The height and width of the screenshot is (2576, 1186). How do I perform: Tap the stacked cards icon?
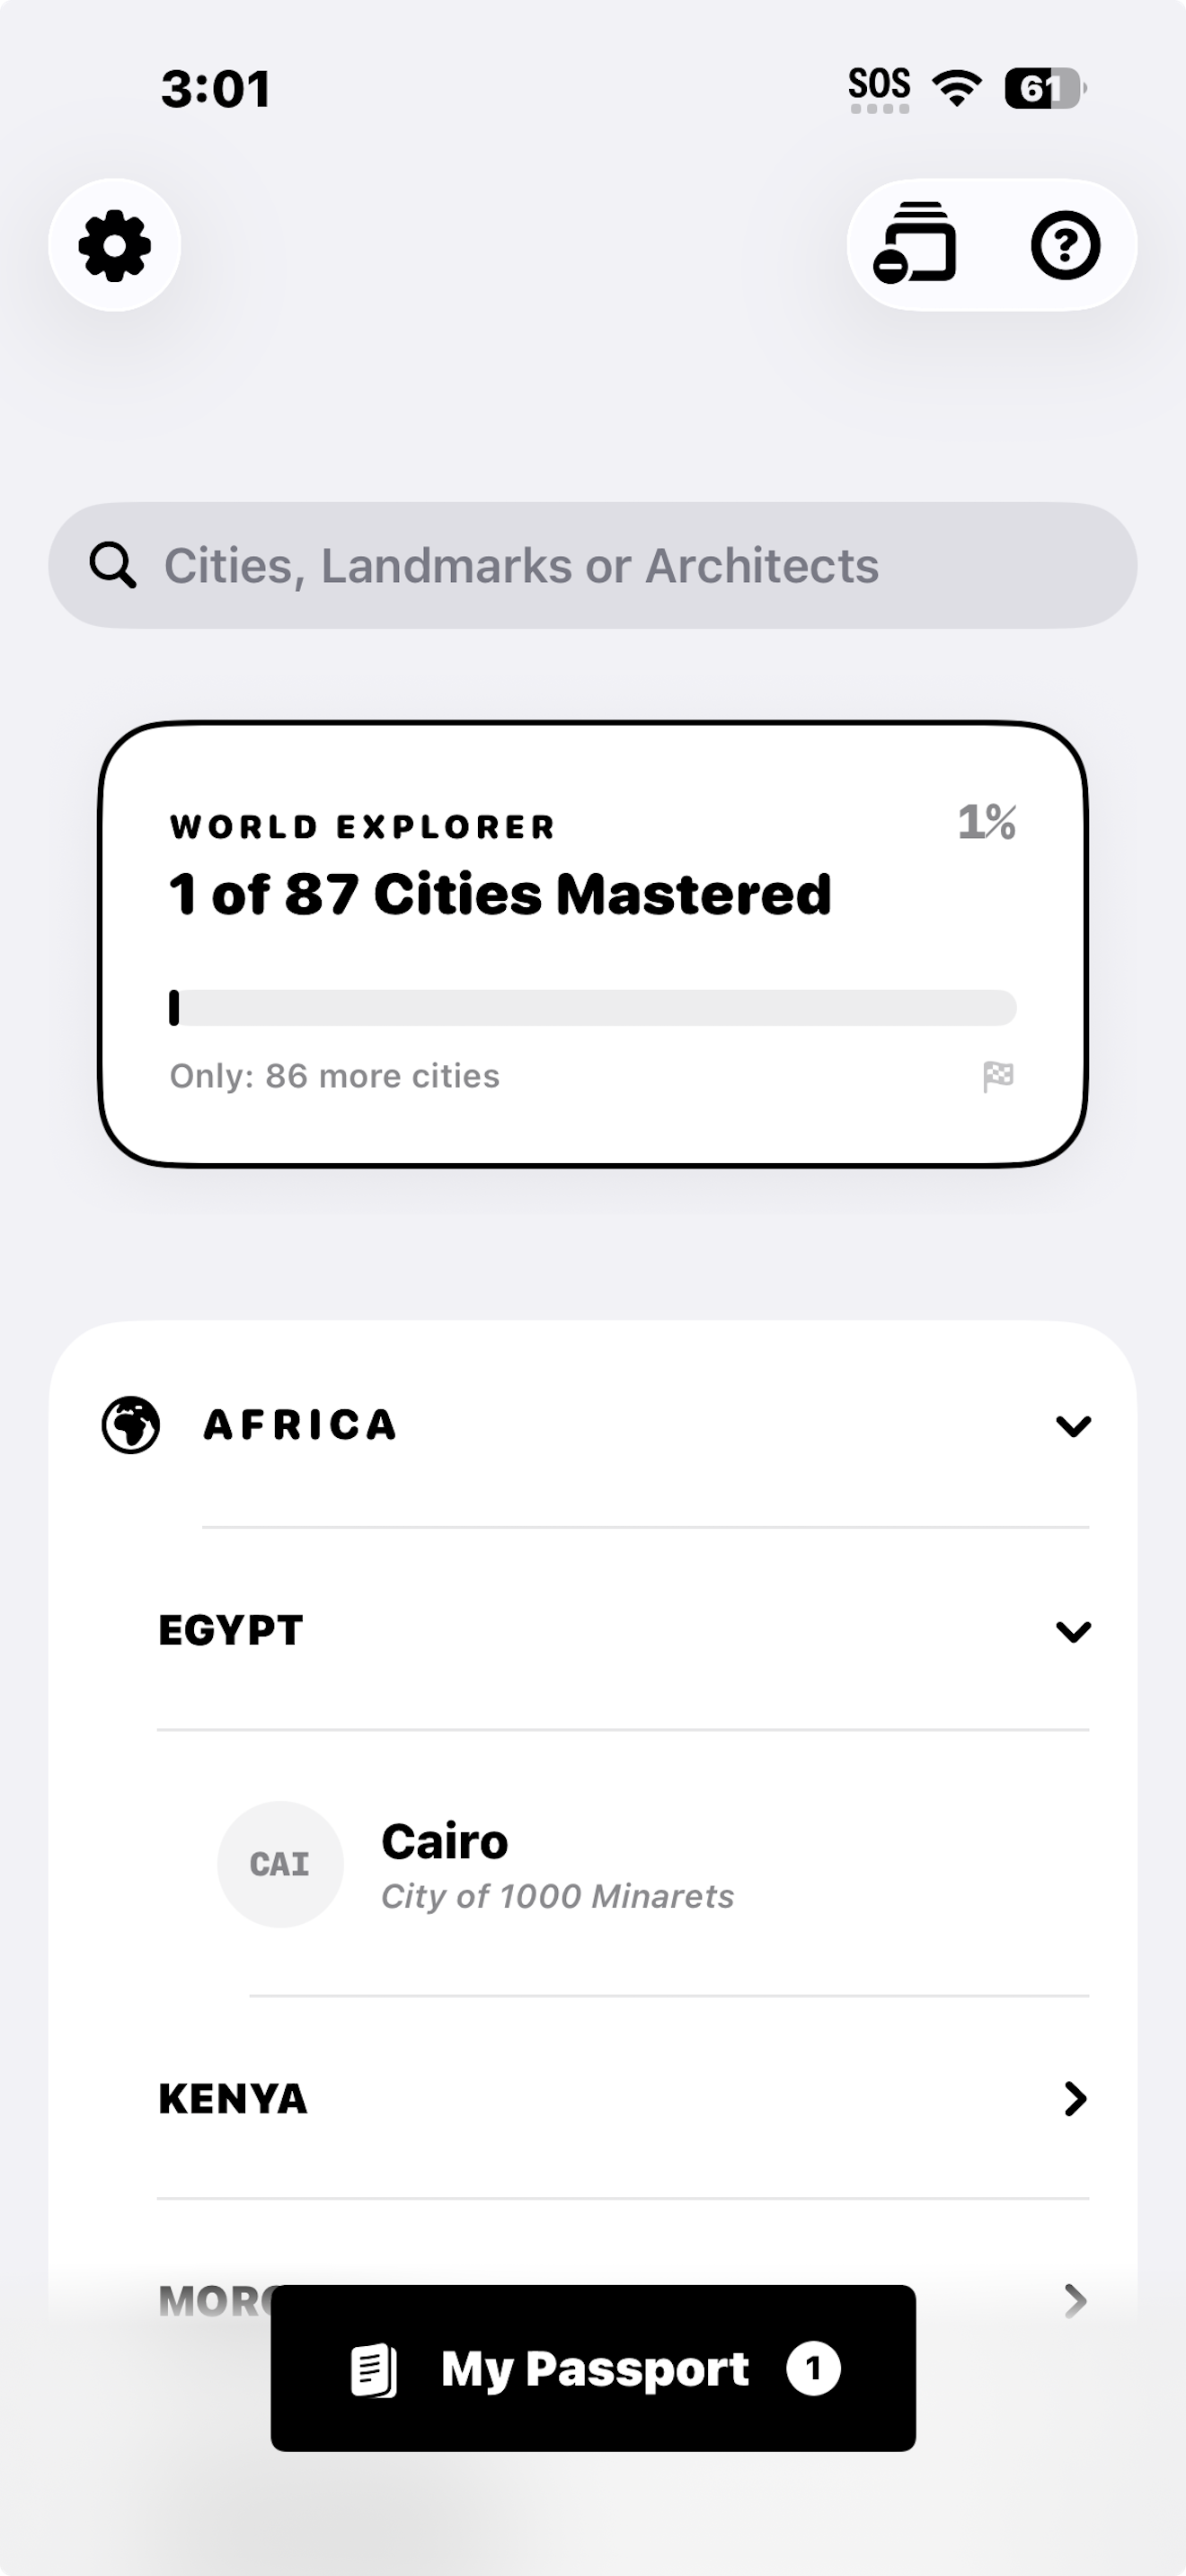[915, 245]
